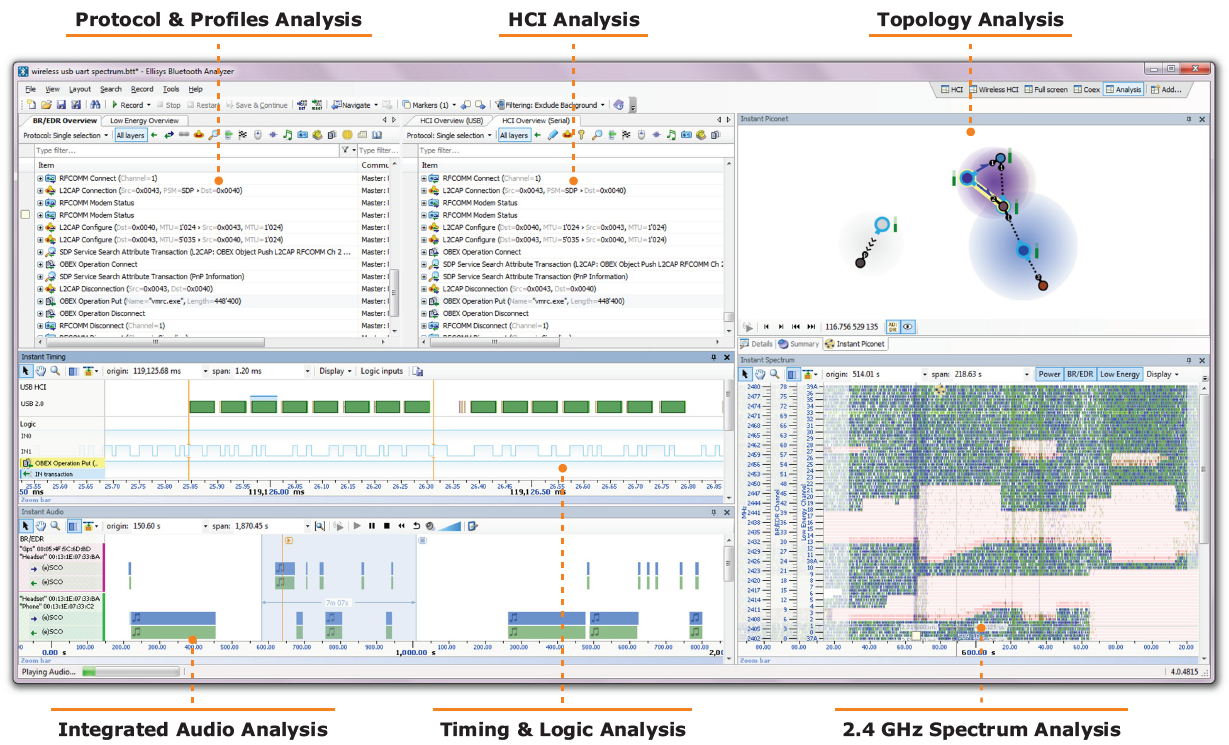Adjust the audio volume slider in Instant Audio
Viewport: 1229px width, 745px height.
tap(449, 526)
